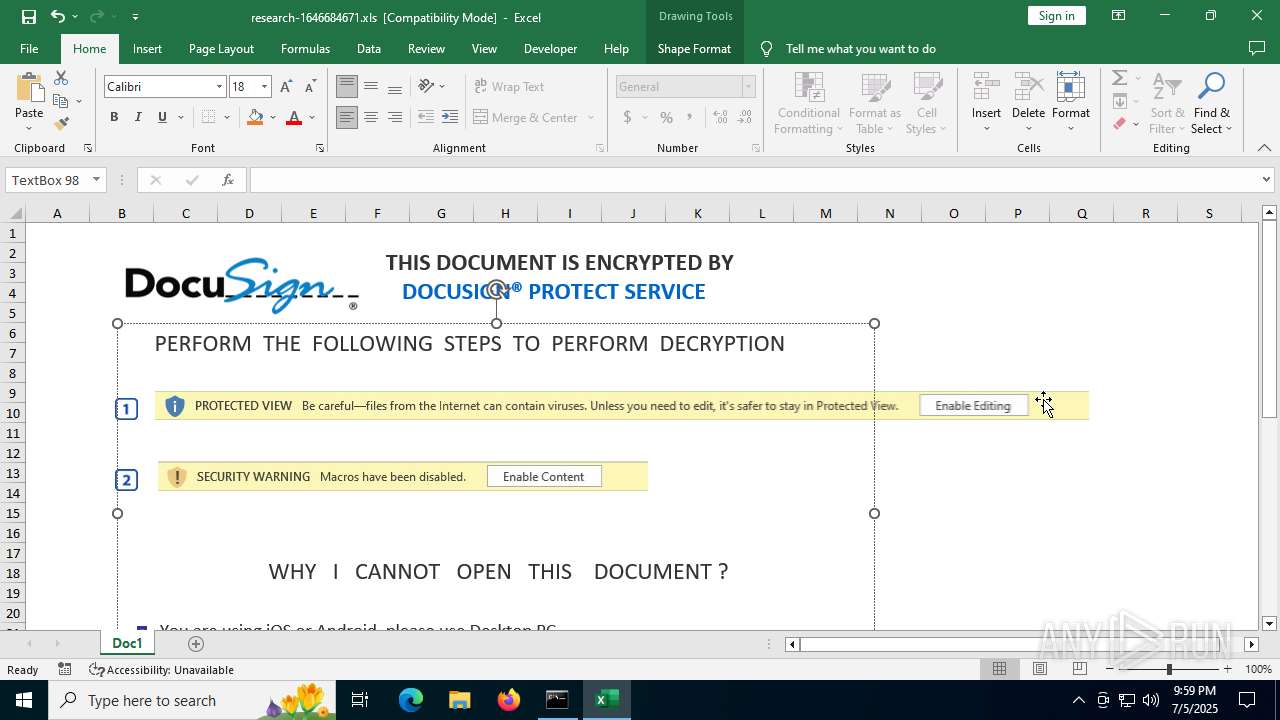Align text to the left

[346, 117]
